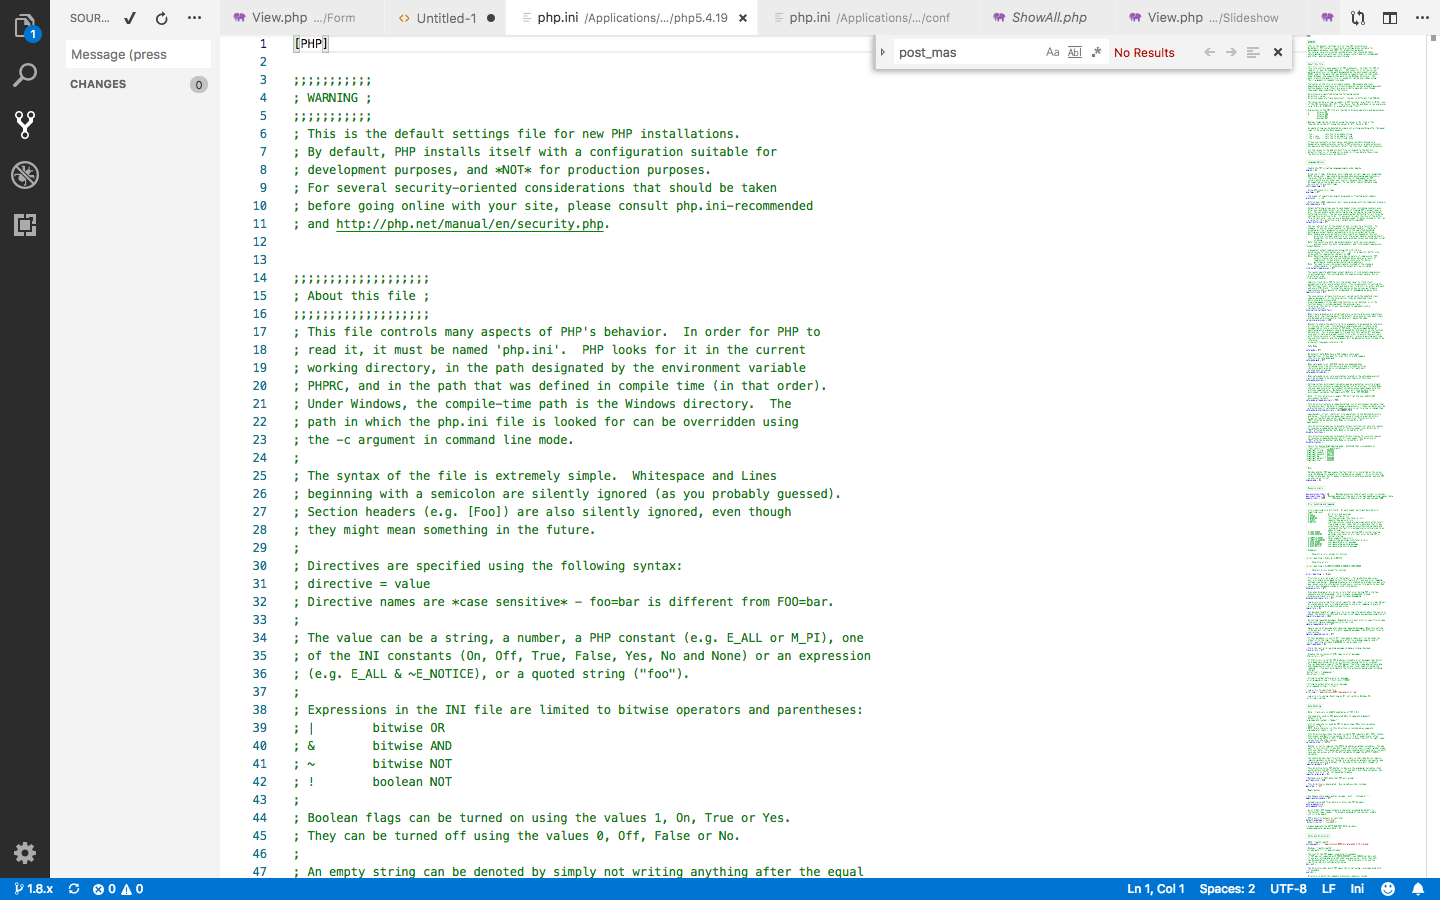Open the editor more actions ellipsis
Screen dimensions: 1440x900
pos(1422,18)
